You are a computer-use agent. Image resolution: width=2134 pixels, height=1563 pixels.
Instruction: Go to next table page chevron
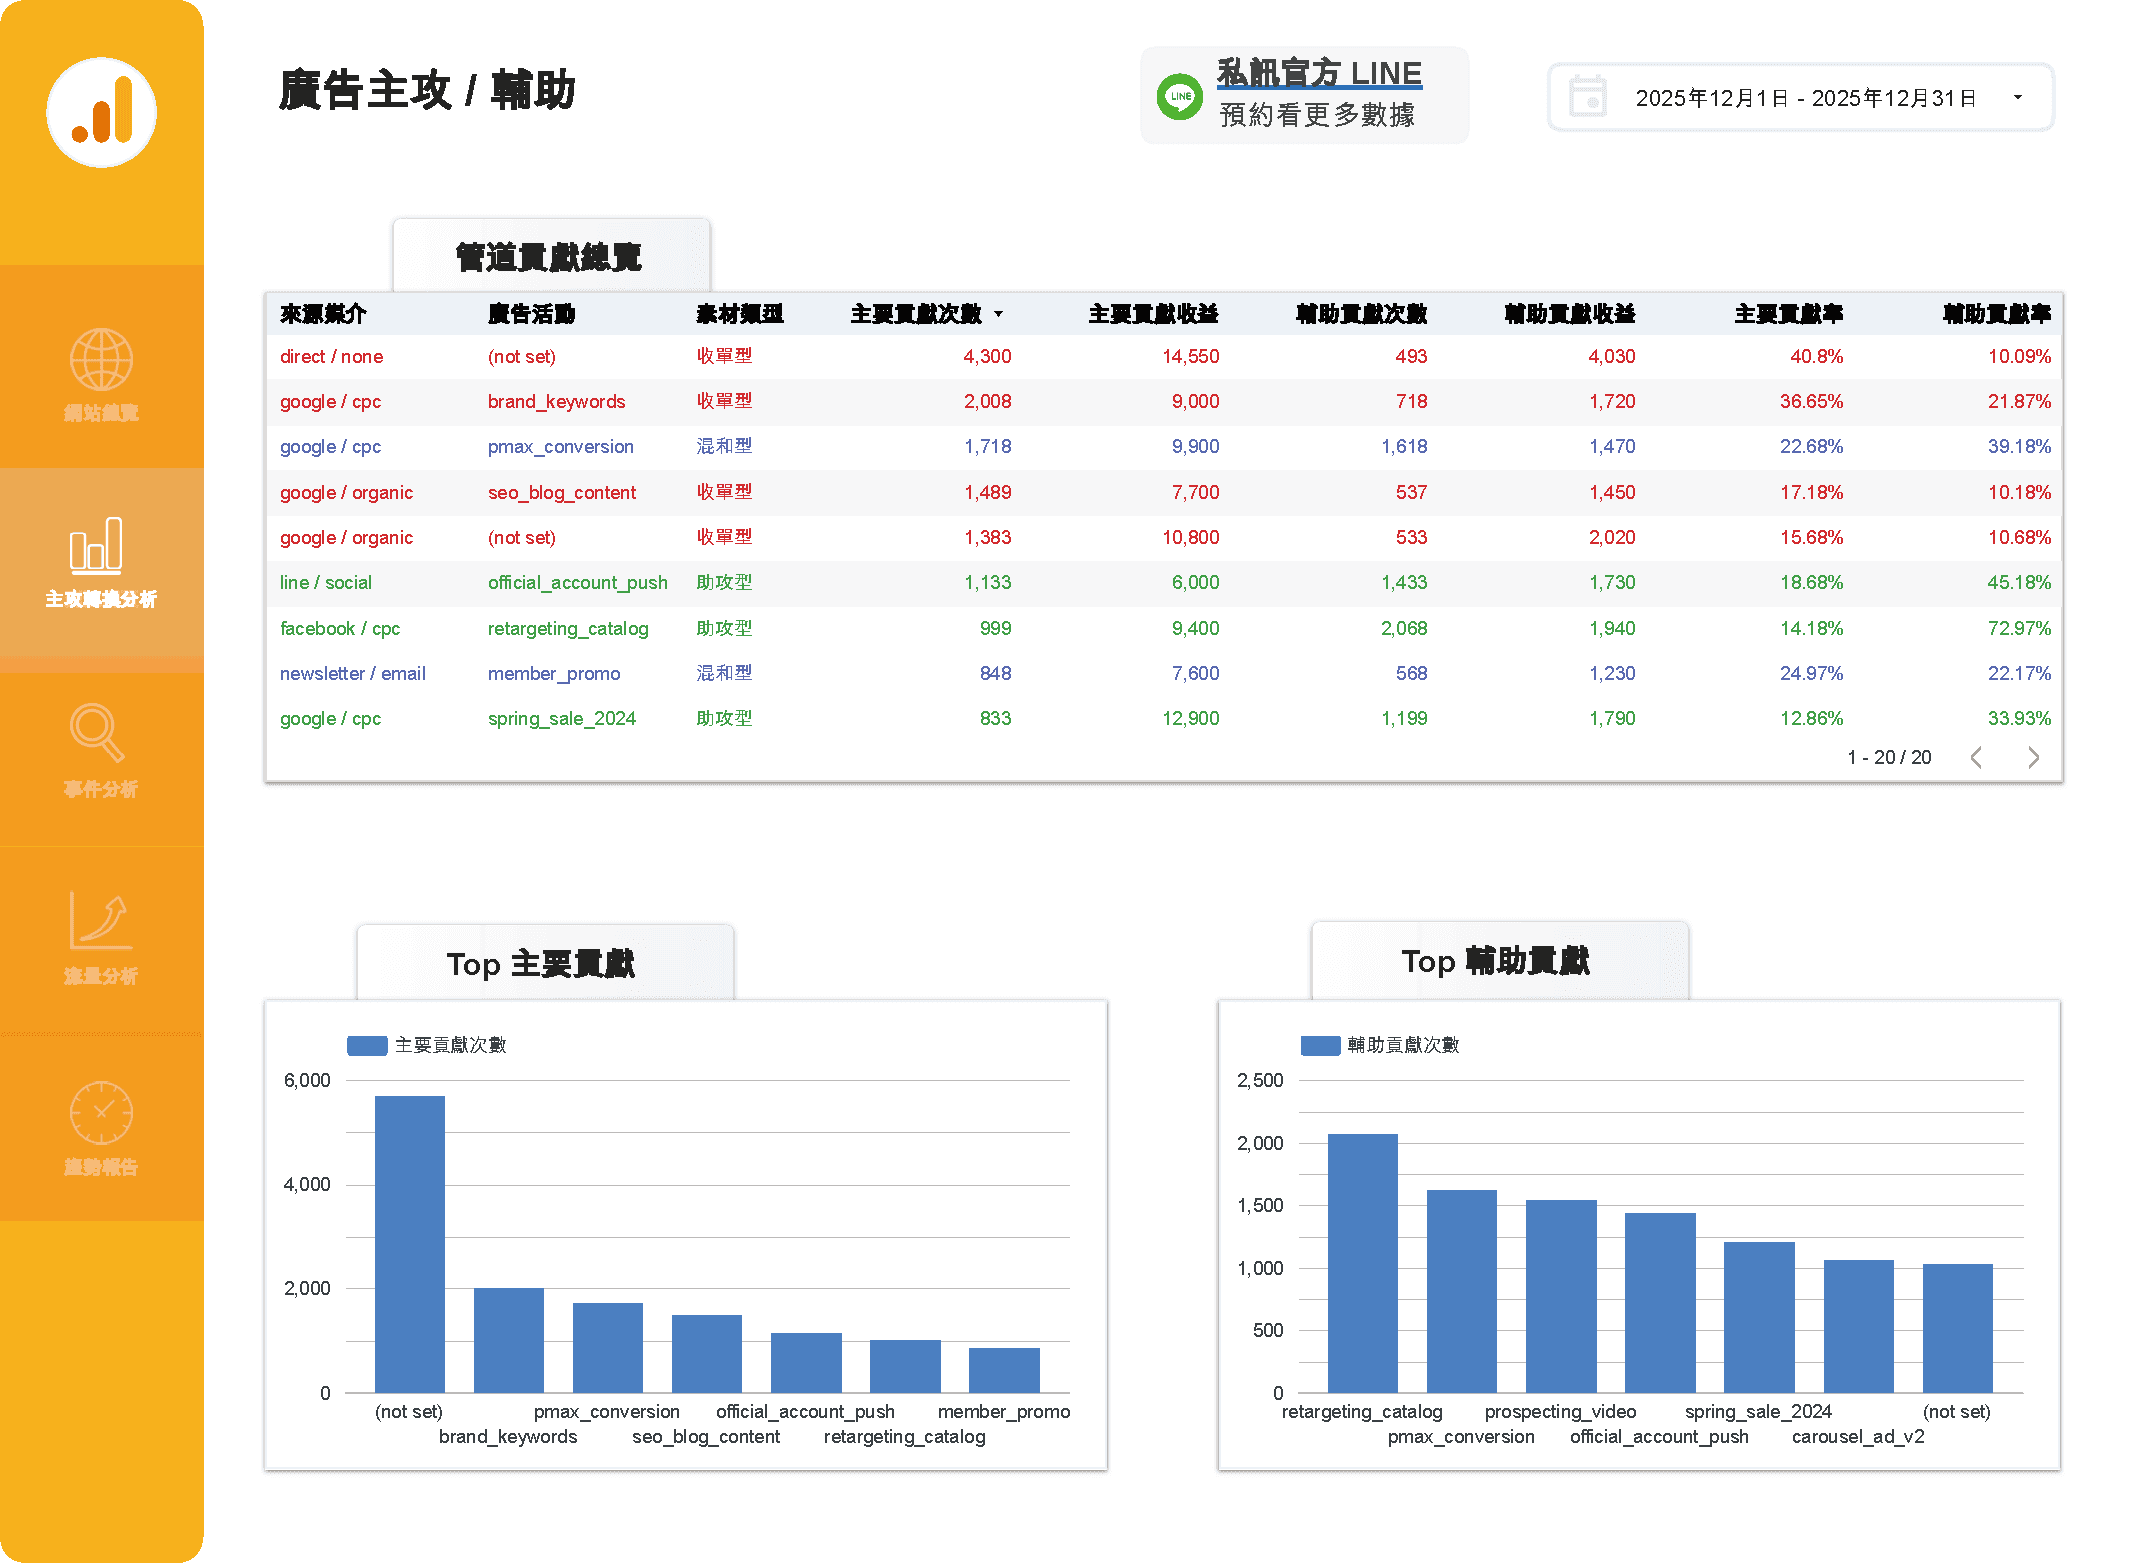[2033, 757]
